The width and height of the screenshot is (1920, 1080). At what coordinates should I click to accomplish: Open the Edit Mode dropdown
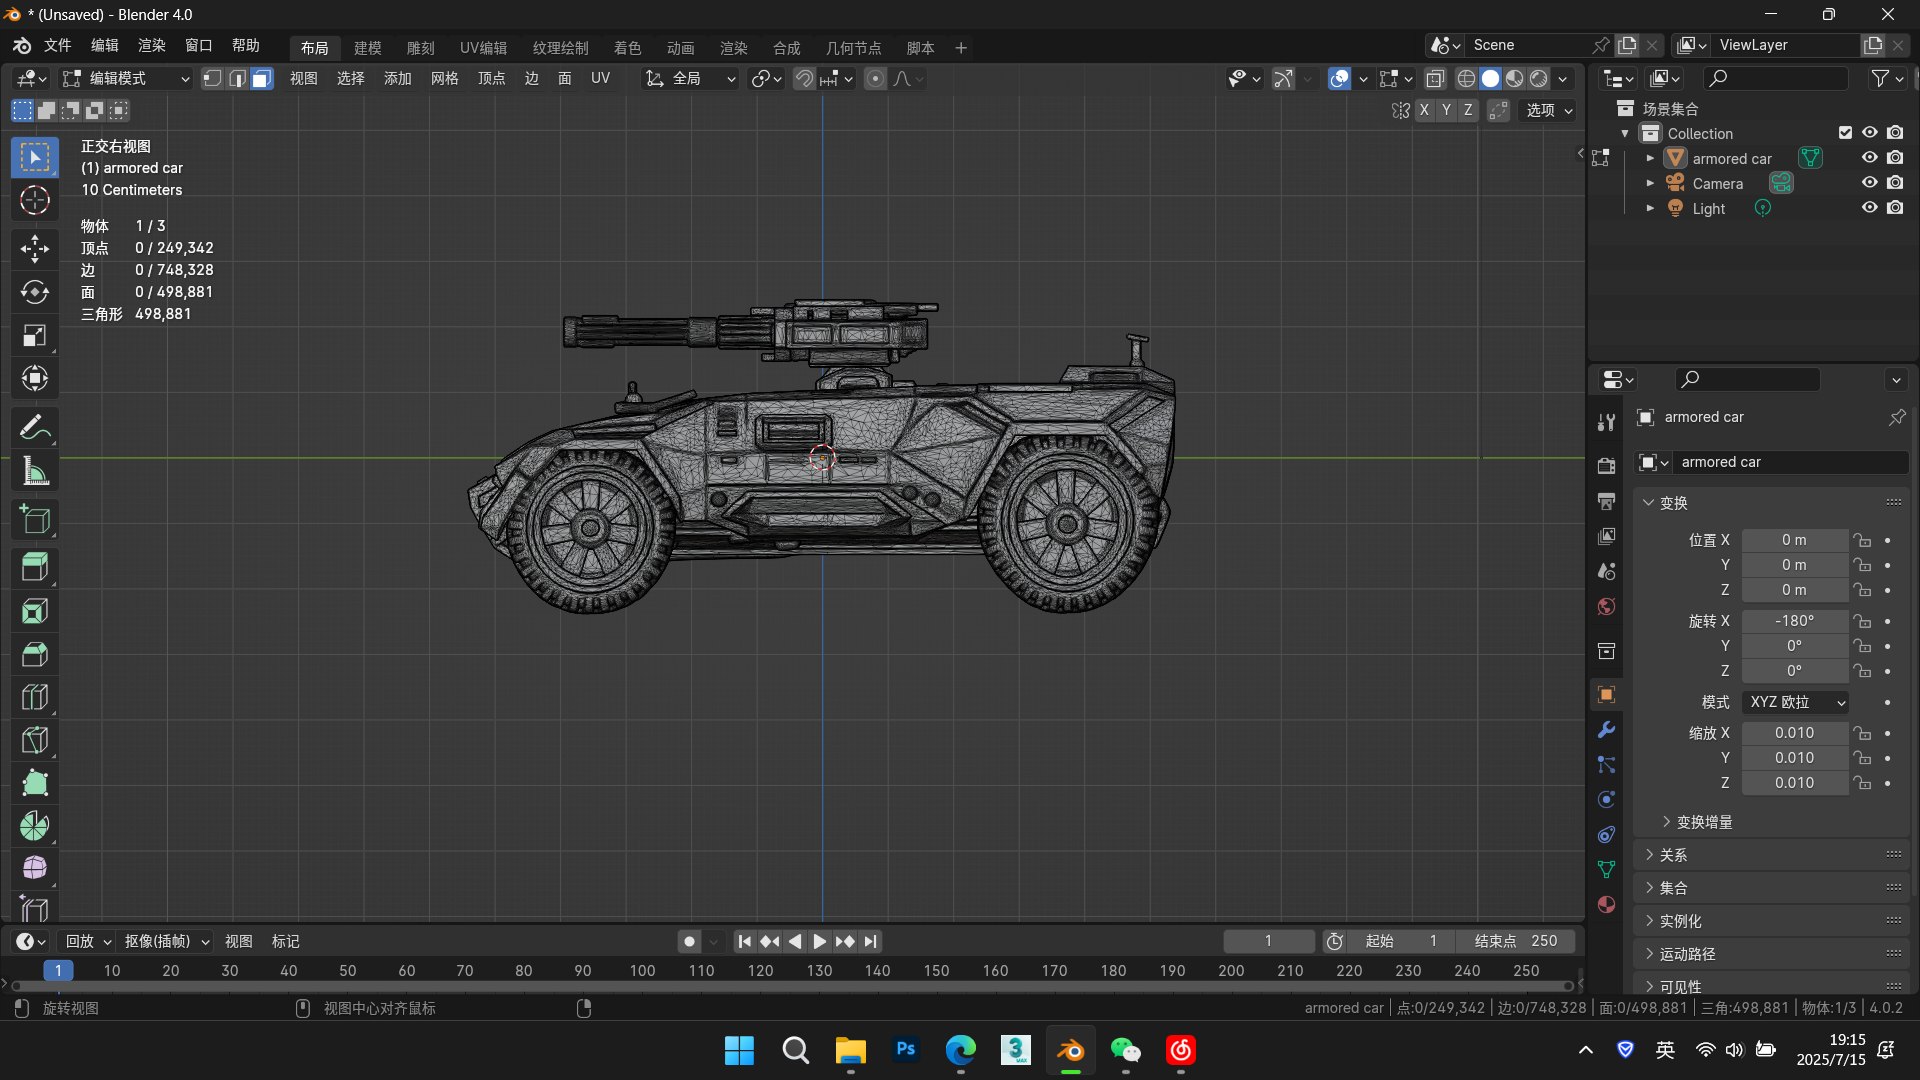point(126,78)
